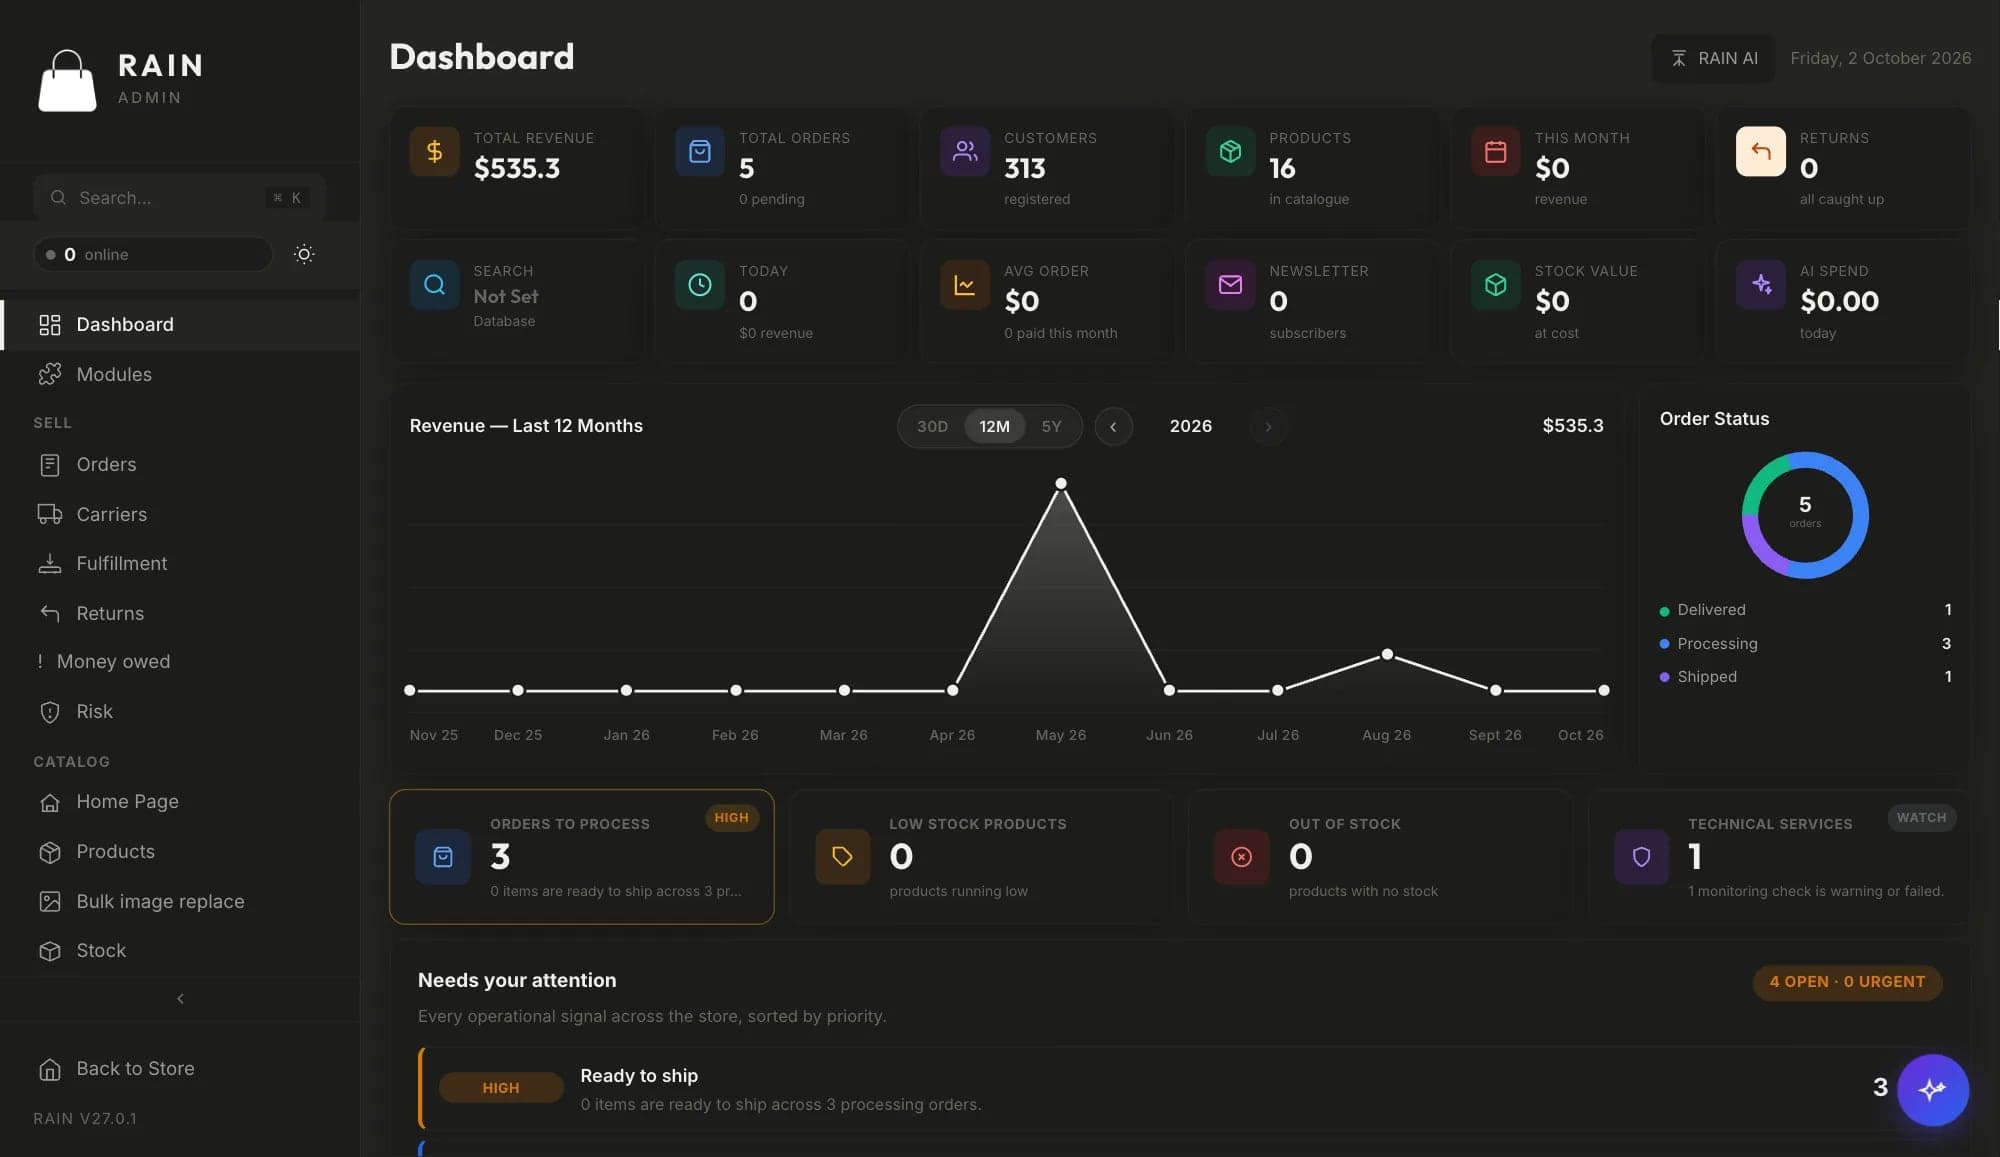Open the floating AI sparkle assistant button
The height and width of the screenshot is (1157, 2000).
(x=1932, y=1089)
